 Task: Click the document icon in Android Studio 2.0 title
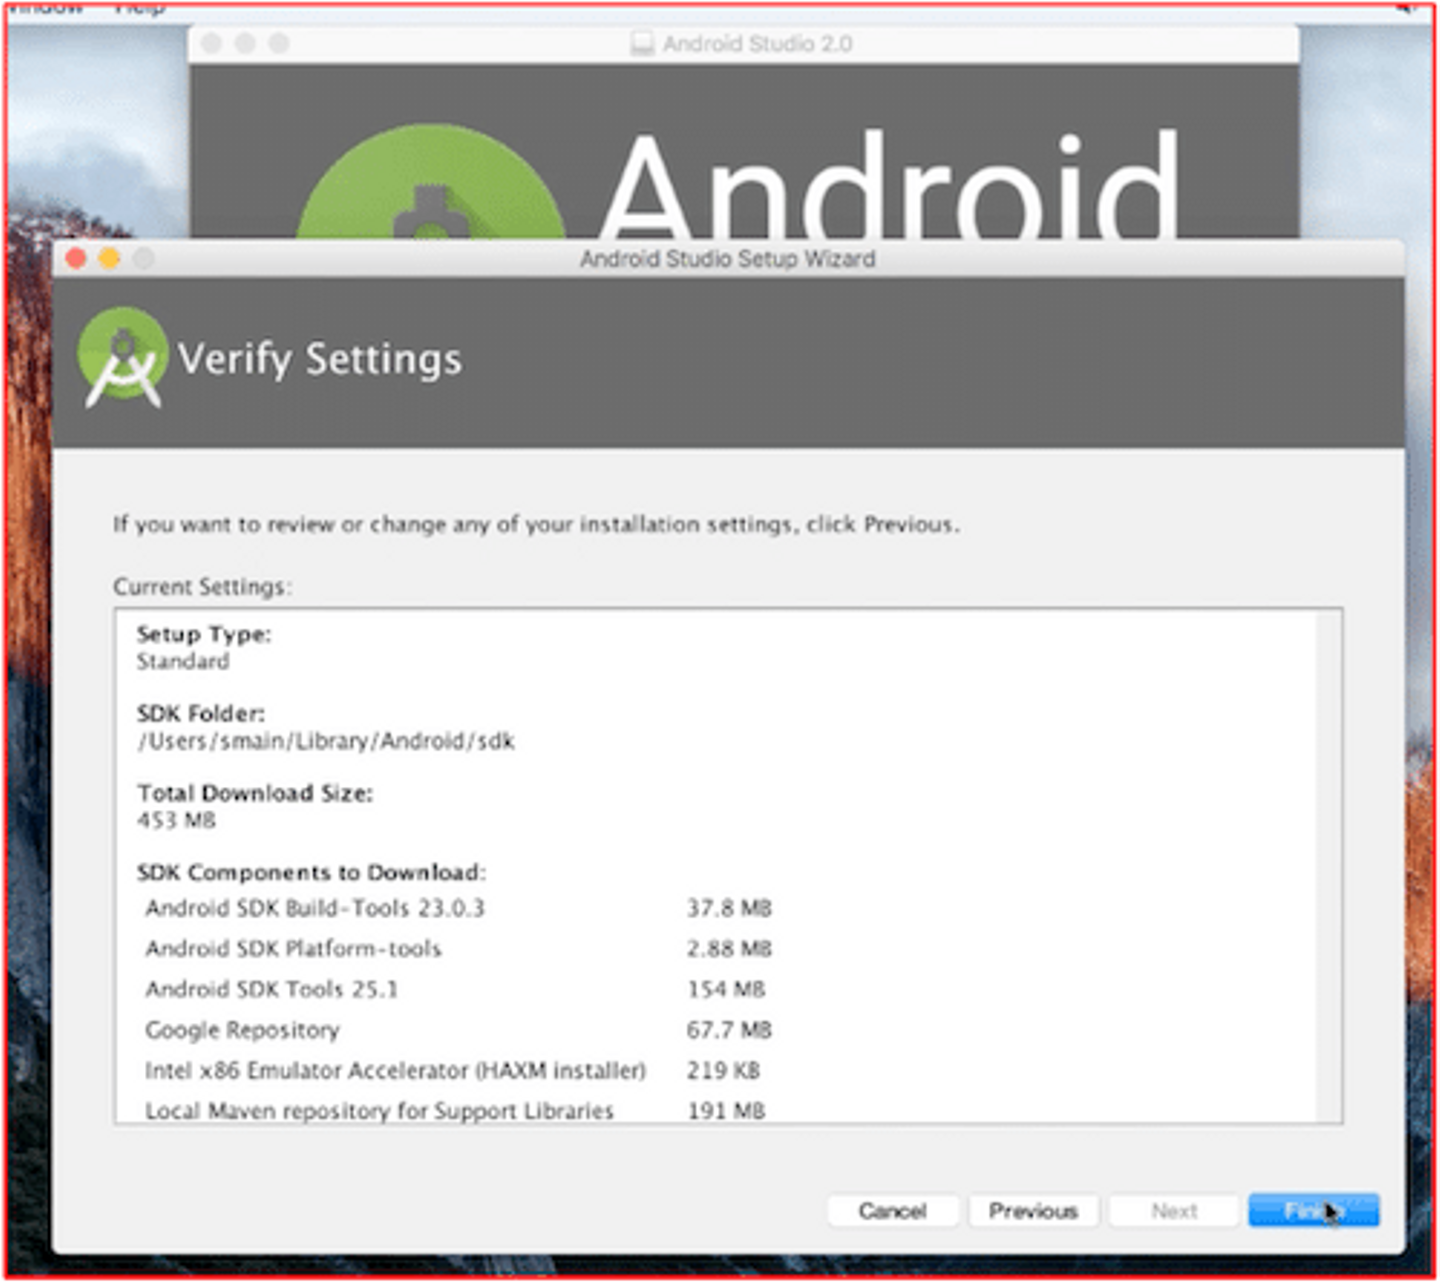642,43
